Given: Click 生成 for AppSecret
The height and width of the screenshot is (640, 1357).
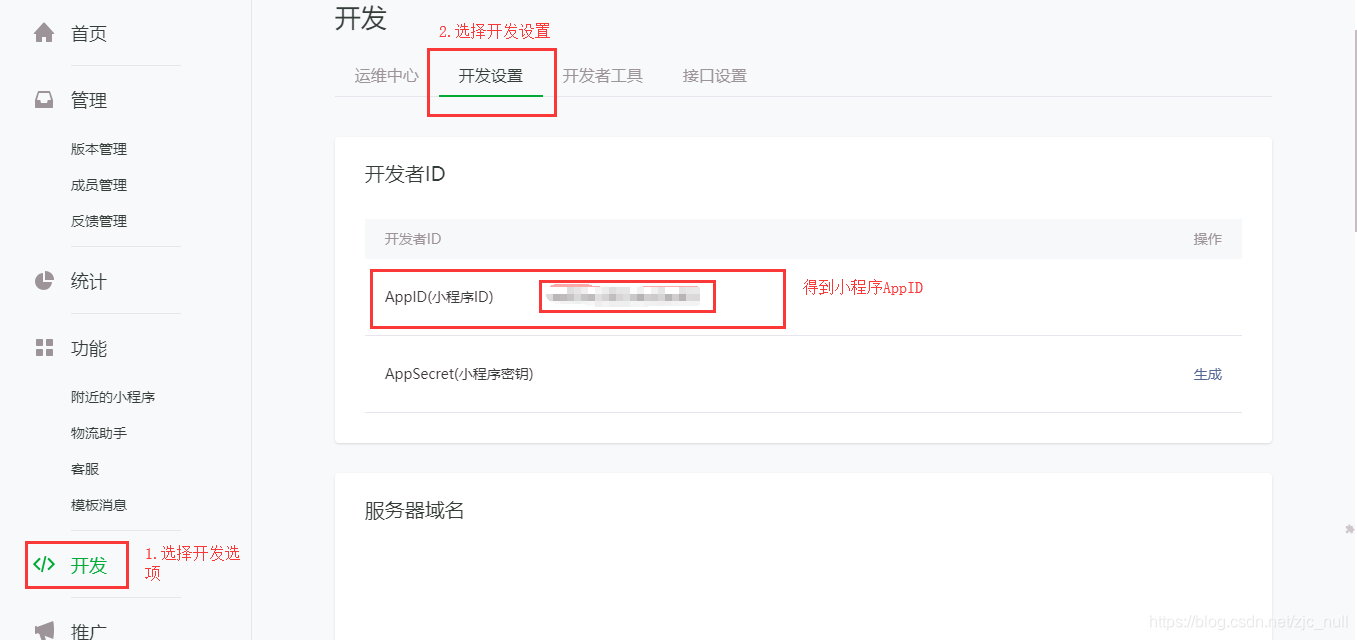Looking at the screenshot, I should pyautogui.click(x=1208, y=374).
